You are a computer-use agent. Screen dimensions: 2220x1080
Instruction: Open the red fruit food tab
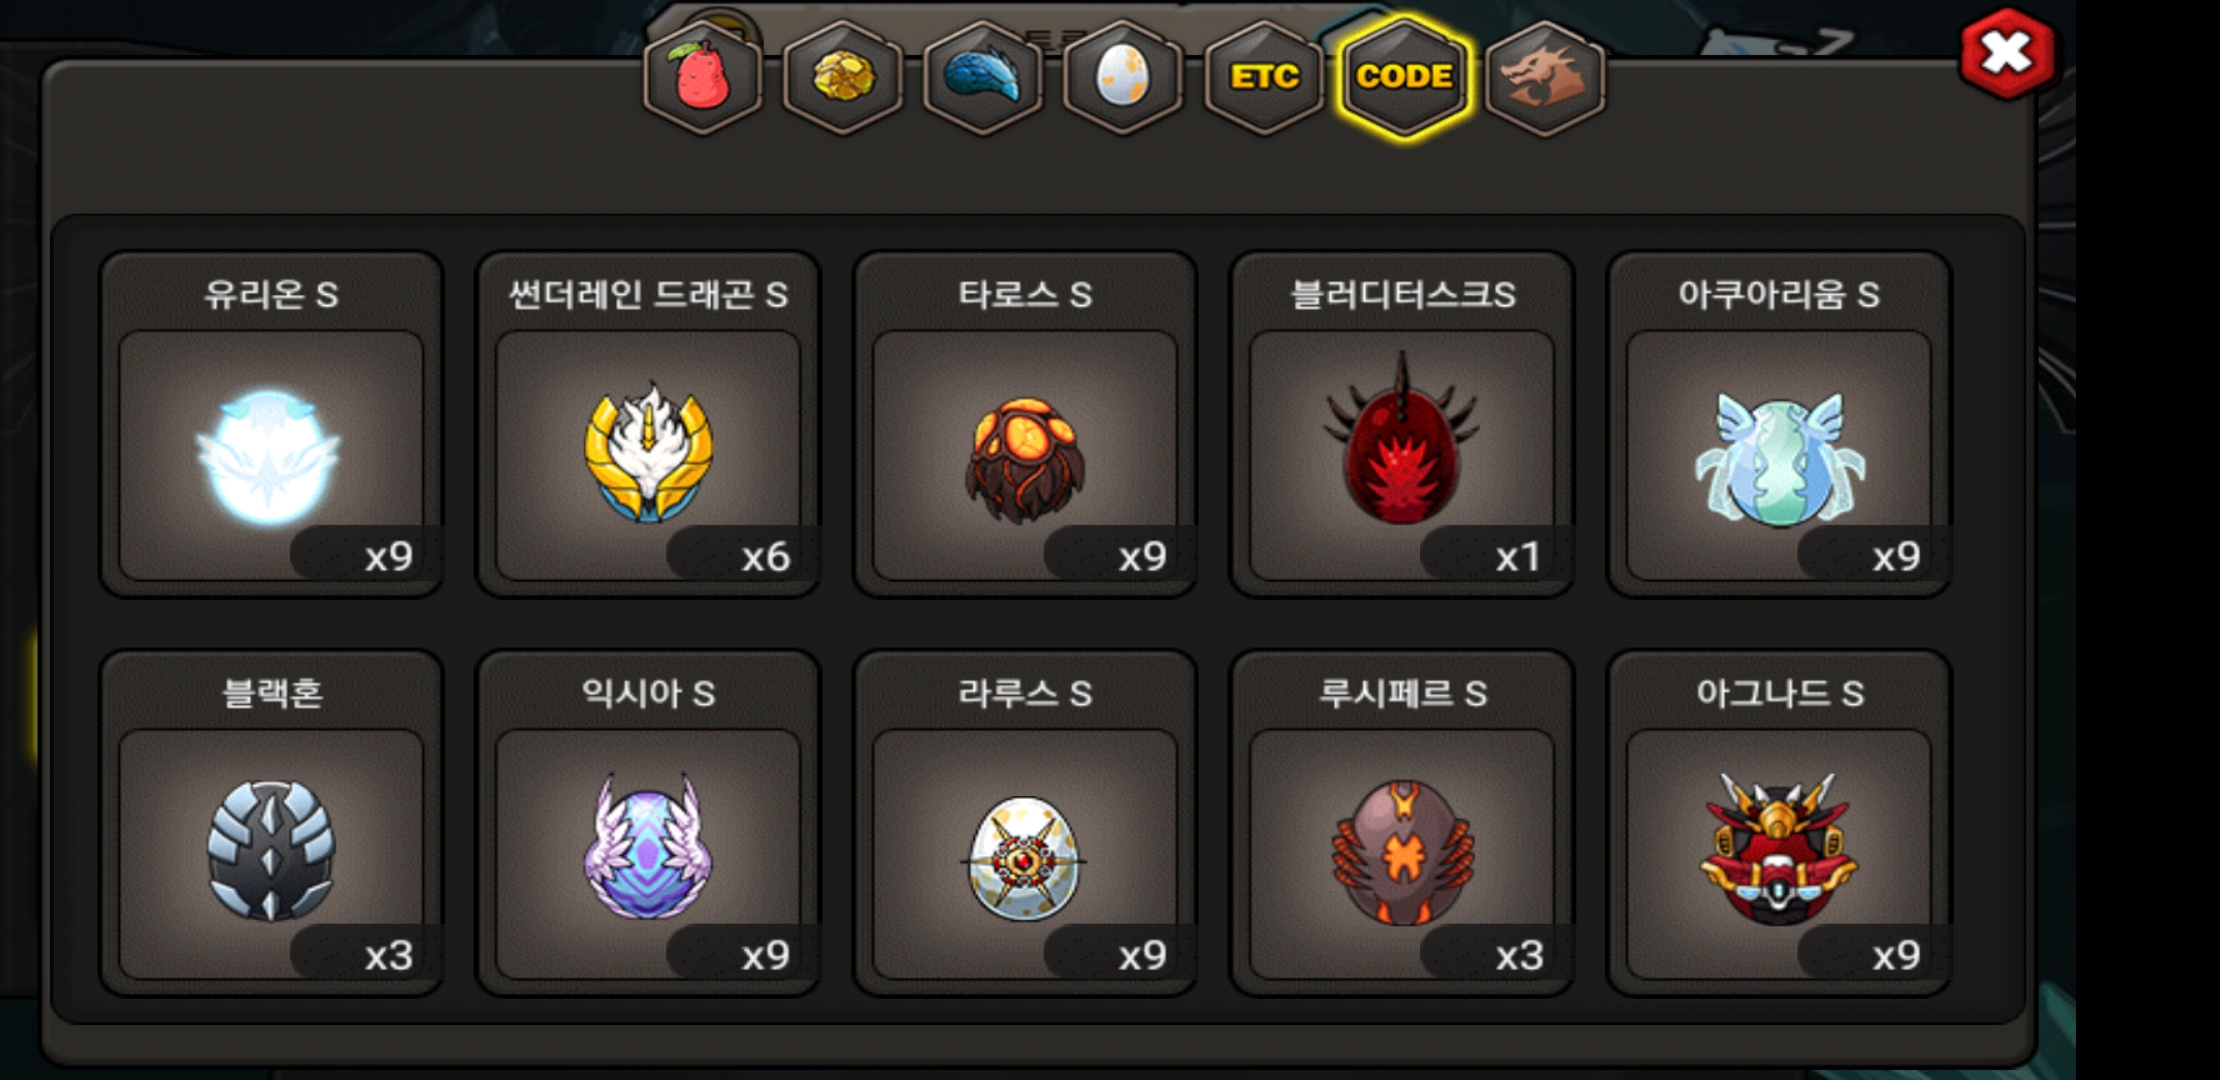click(x=703, y=77)
